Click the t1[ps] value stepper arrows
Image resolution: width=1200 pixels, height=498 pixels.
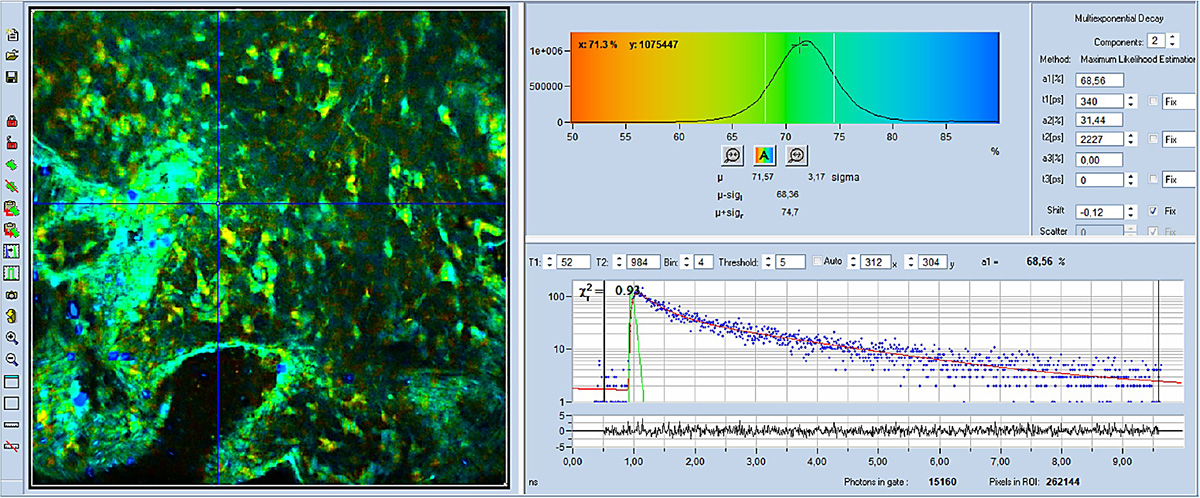1131,101
